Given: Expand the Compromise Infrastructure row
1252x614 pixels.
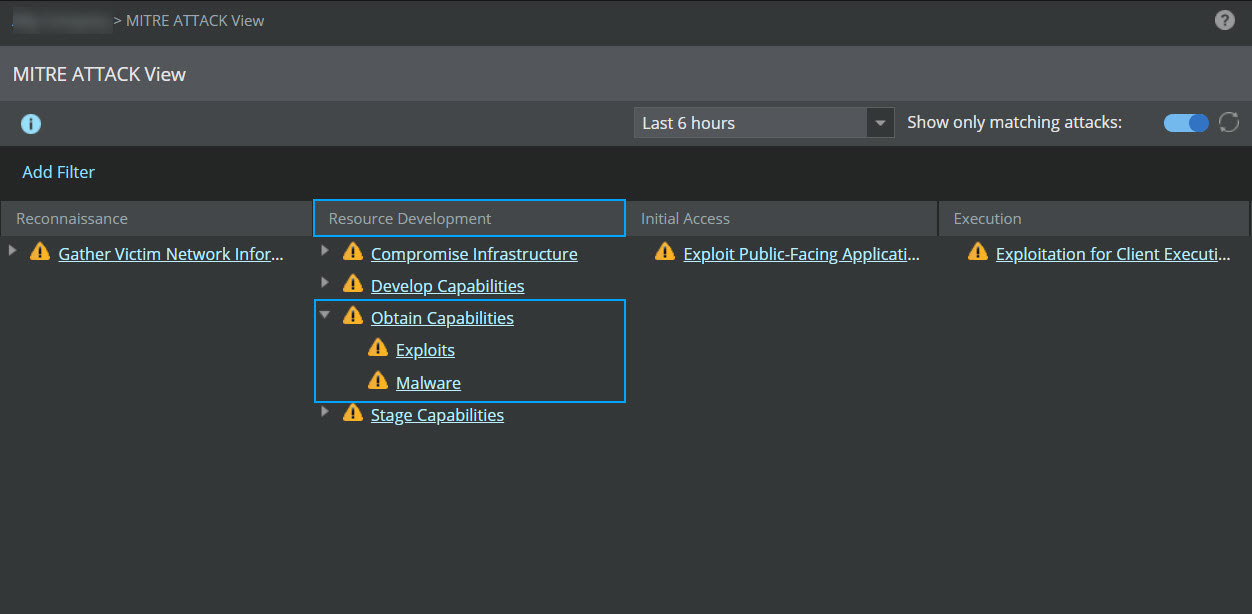Looking at the screenshot, I should pyautogui.click(x=325, y=250).
